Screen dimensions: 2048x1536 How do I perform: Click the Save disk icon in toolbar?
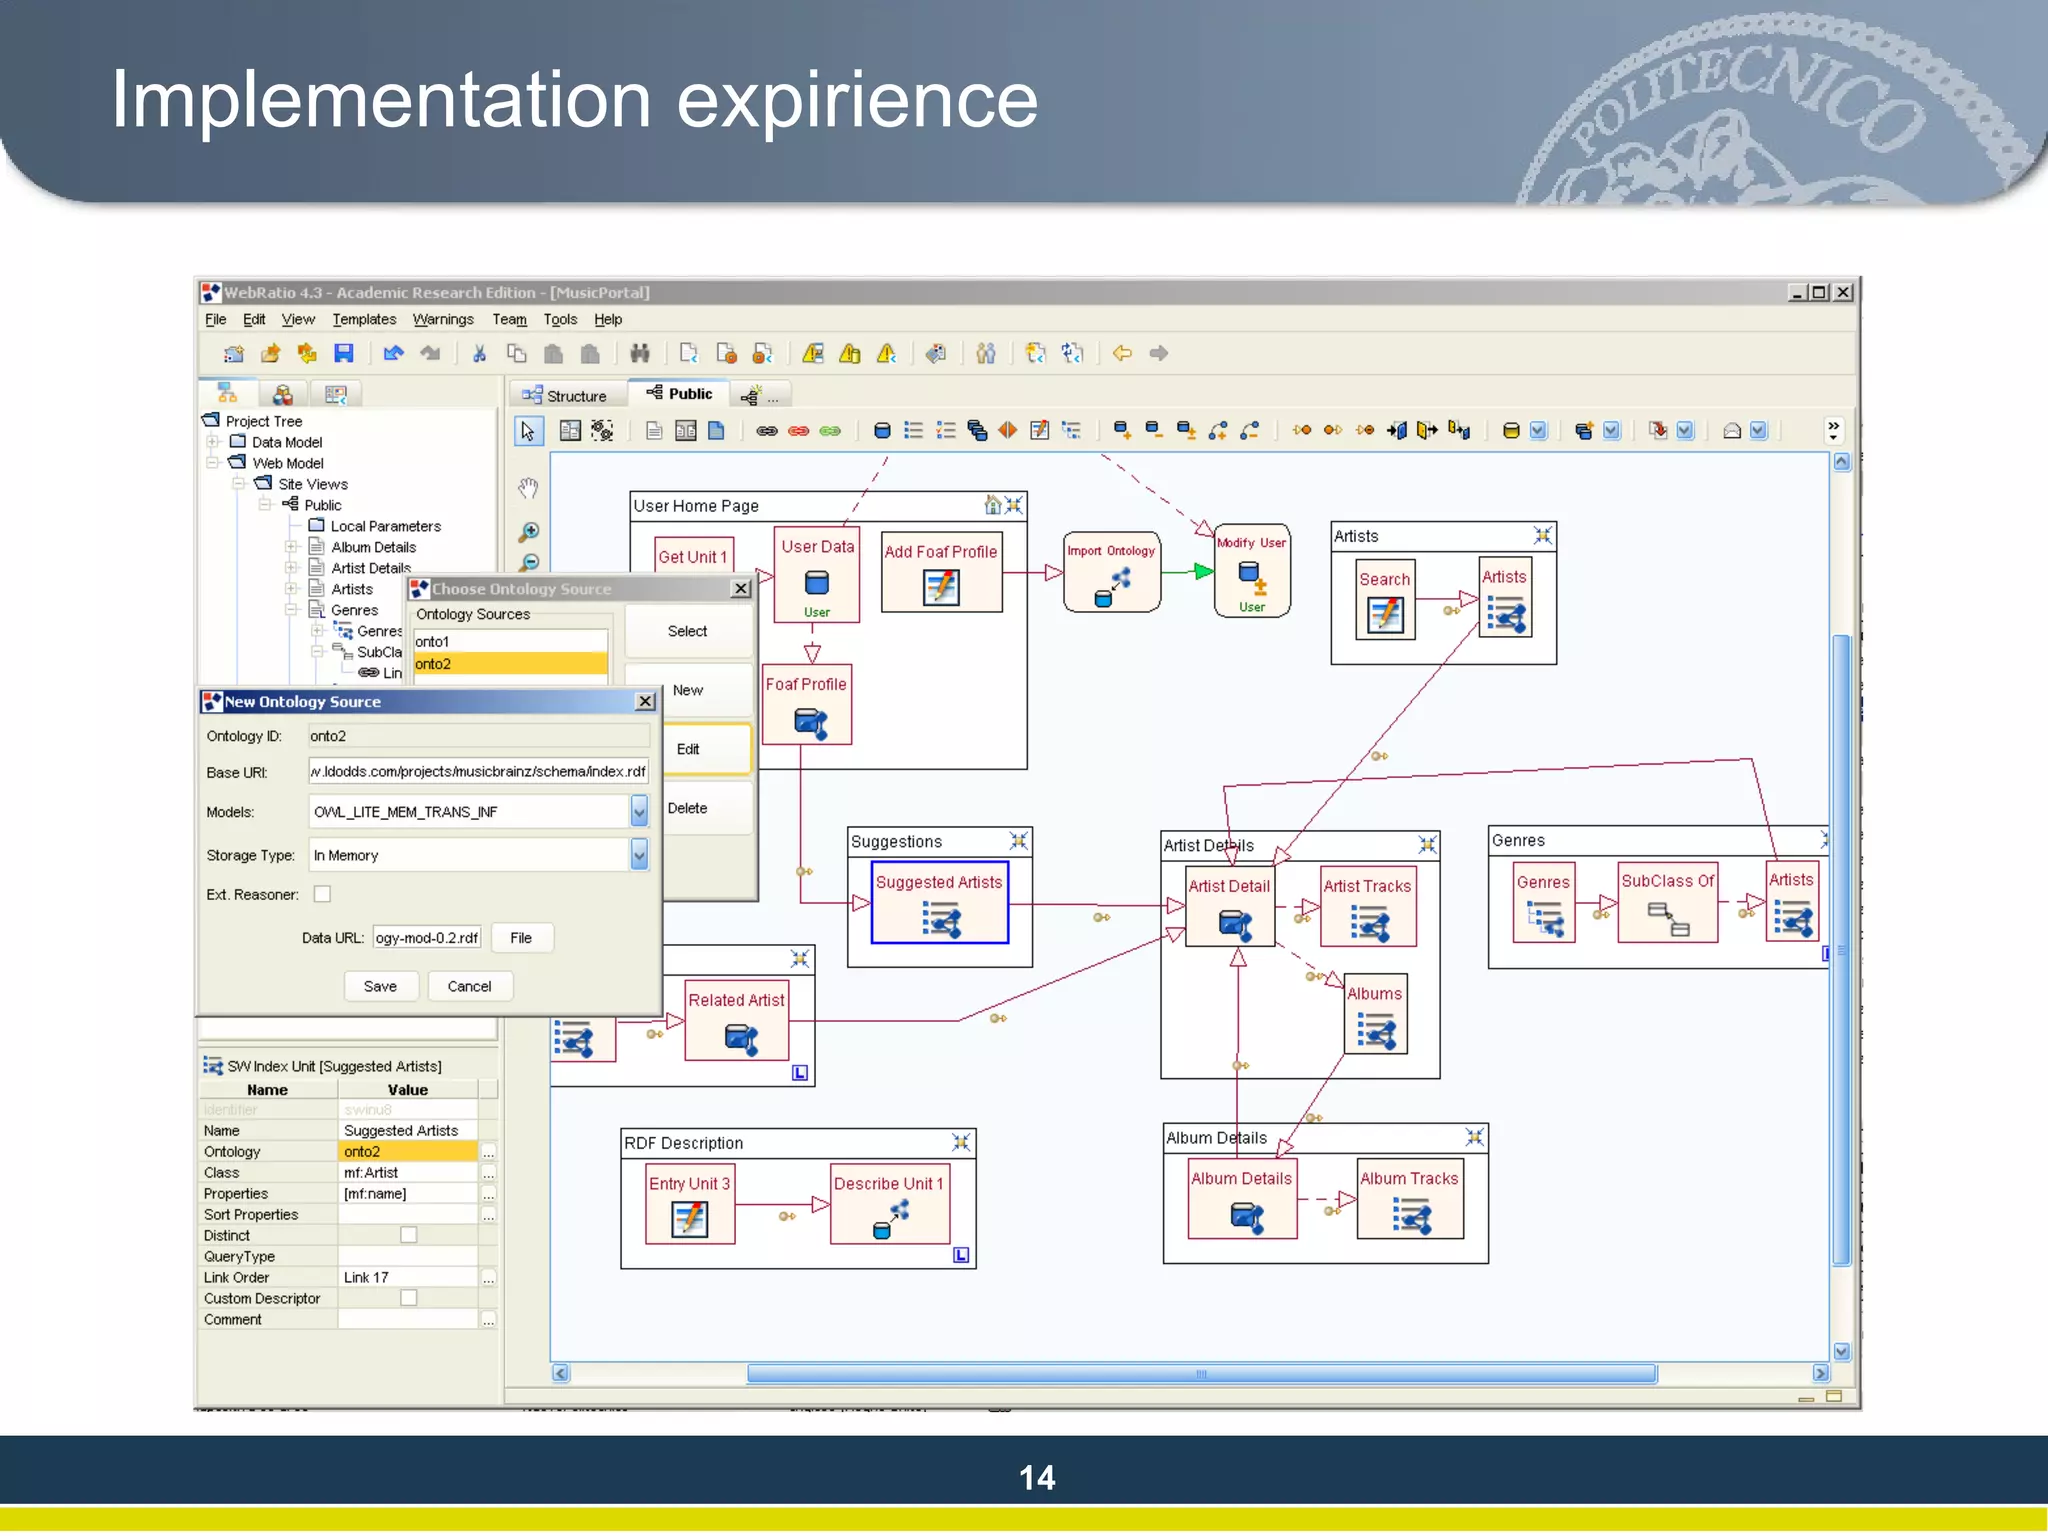point(344,353)
